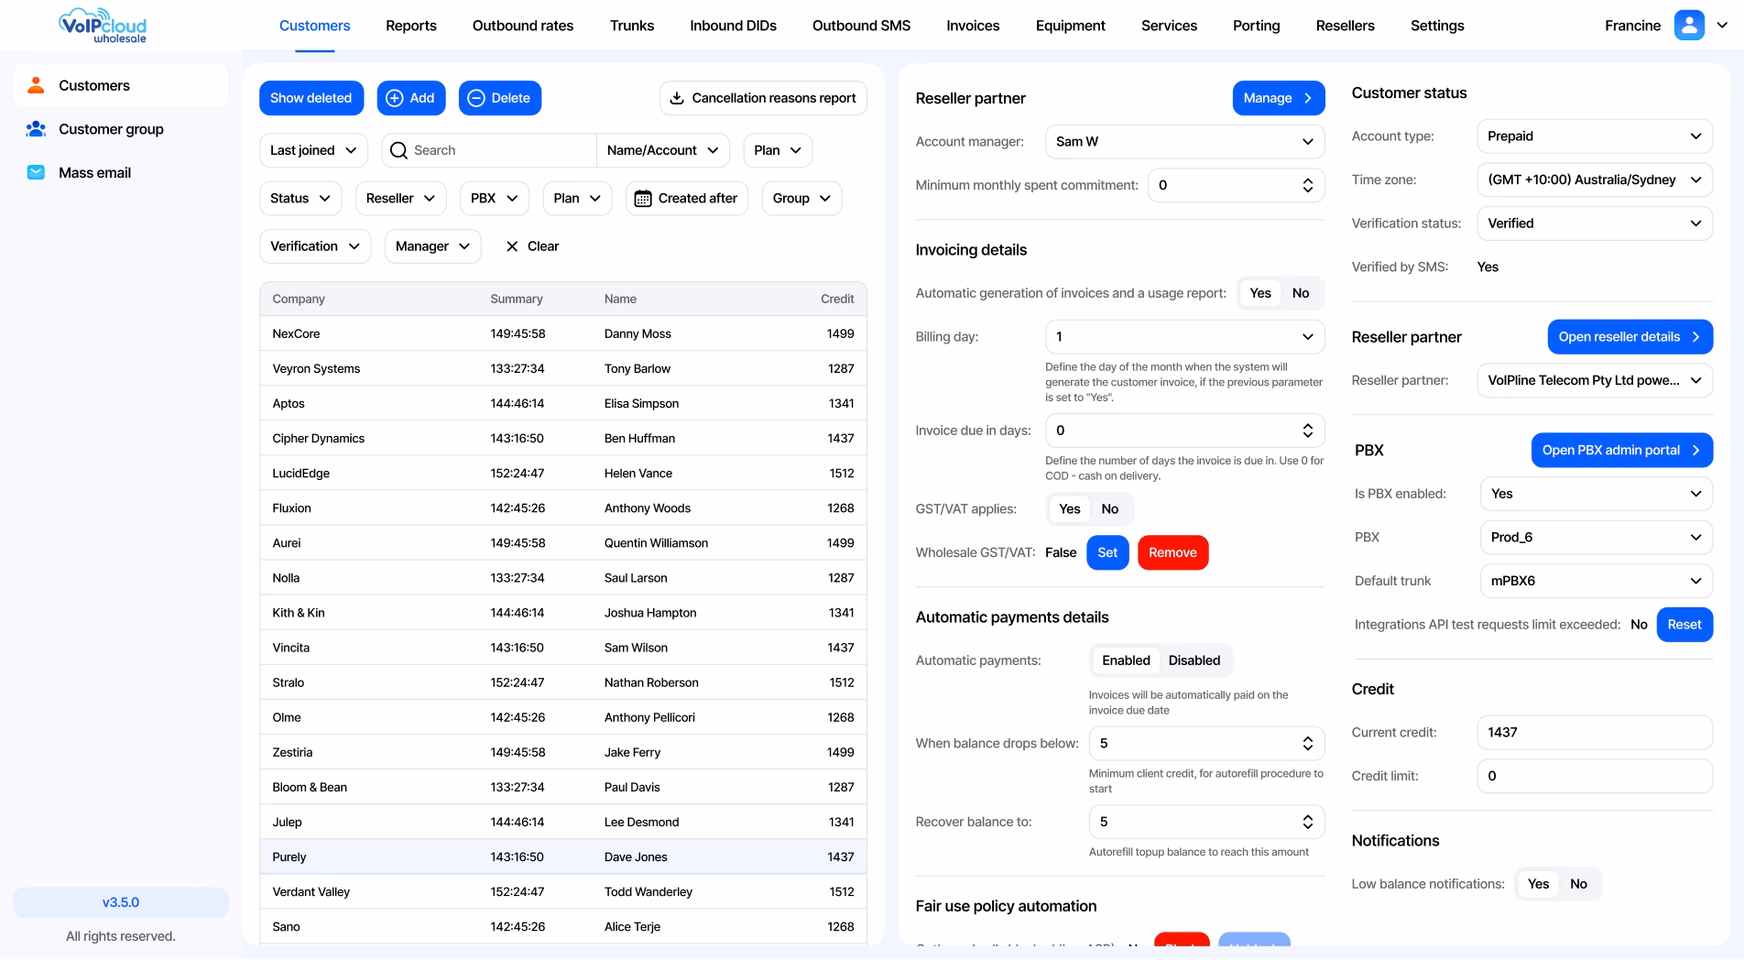Image resolution: width=1744 pixels, height=960 pixels.
Task: Click stepper arrows of Invoice due in days
Action: coord(1308,431)
